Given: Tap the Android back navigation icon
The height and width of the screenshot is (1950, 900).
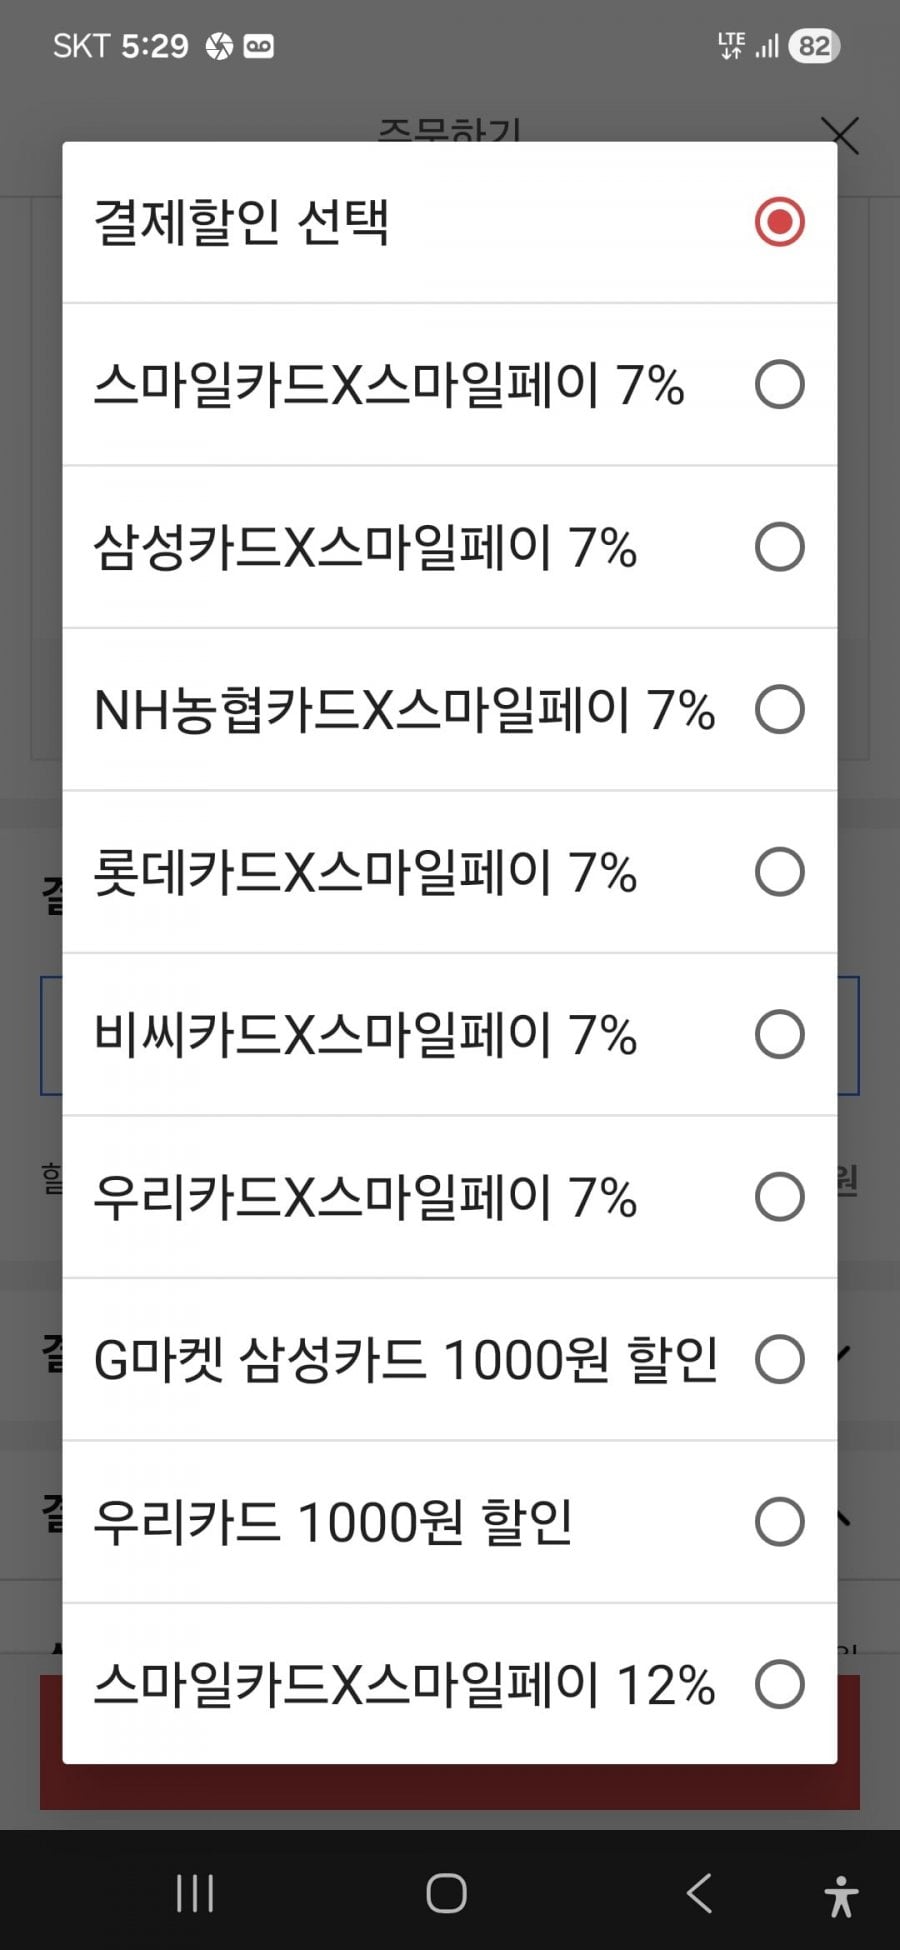Looking at the screenshot, I should click(x=699, y=1892).
